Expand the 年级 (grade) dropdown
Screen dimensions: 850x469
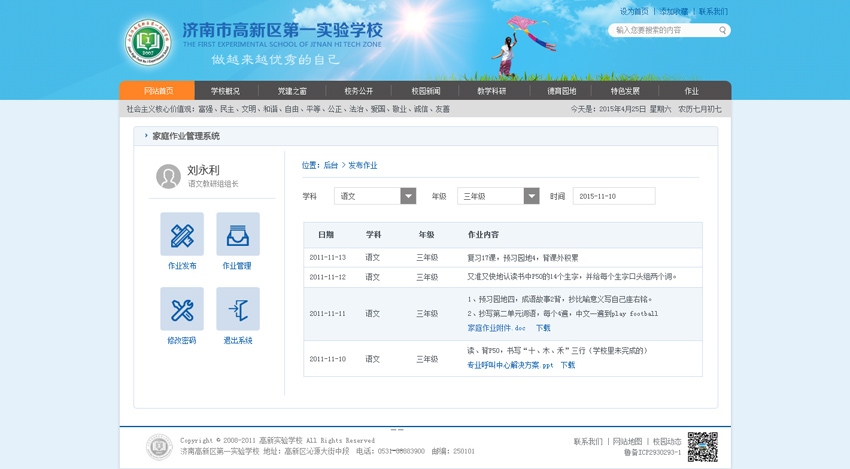531,197
